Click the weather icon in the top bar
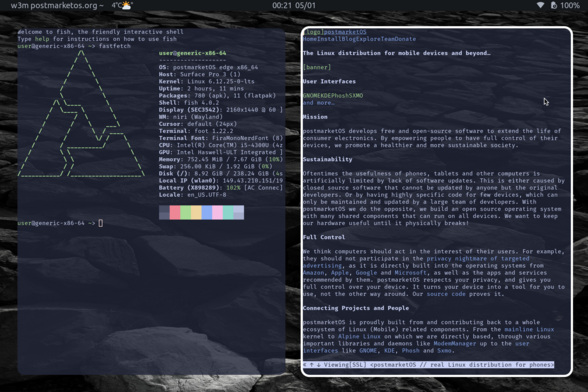This screenshot has width=588, height=392. [127, 5]
